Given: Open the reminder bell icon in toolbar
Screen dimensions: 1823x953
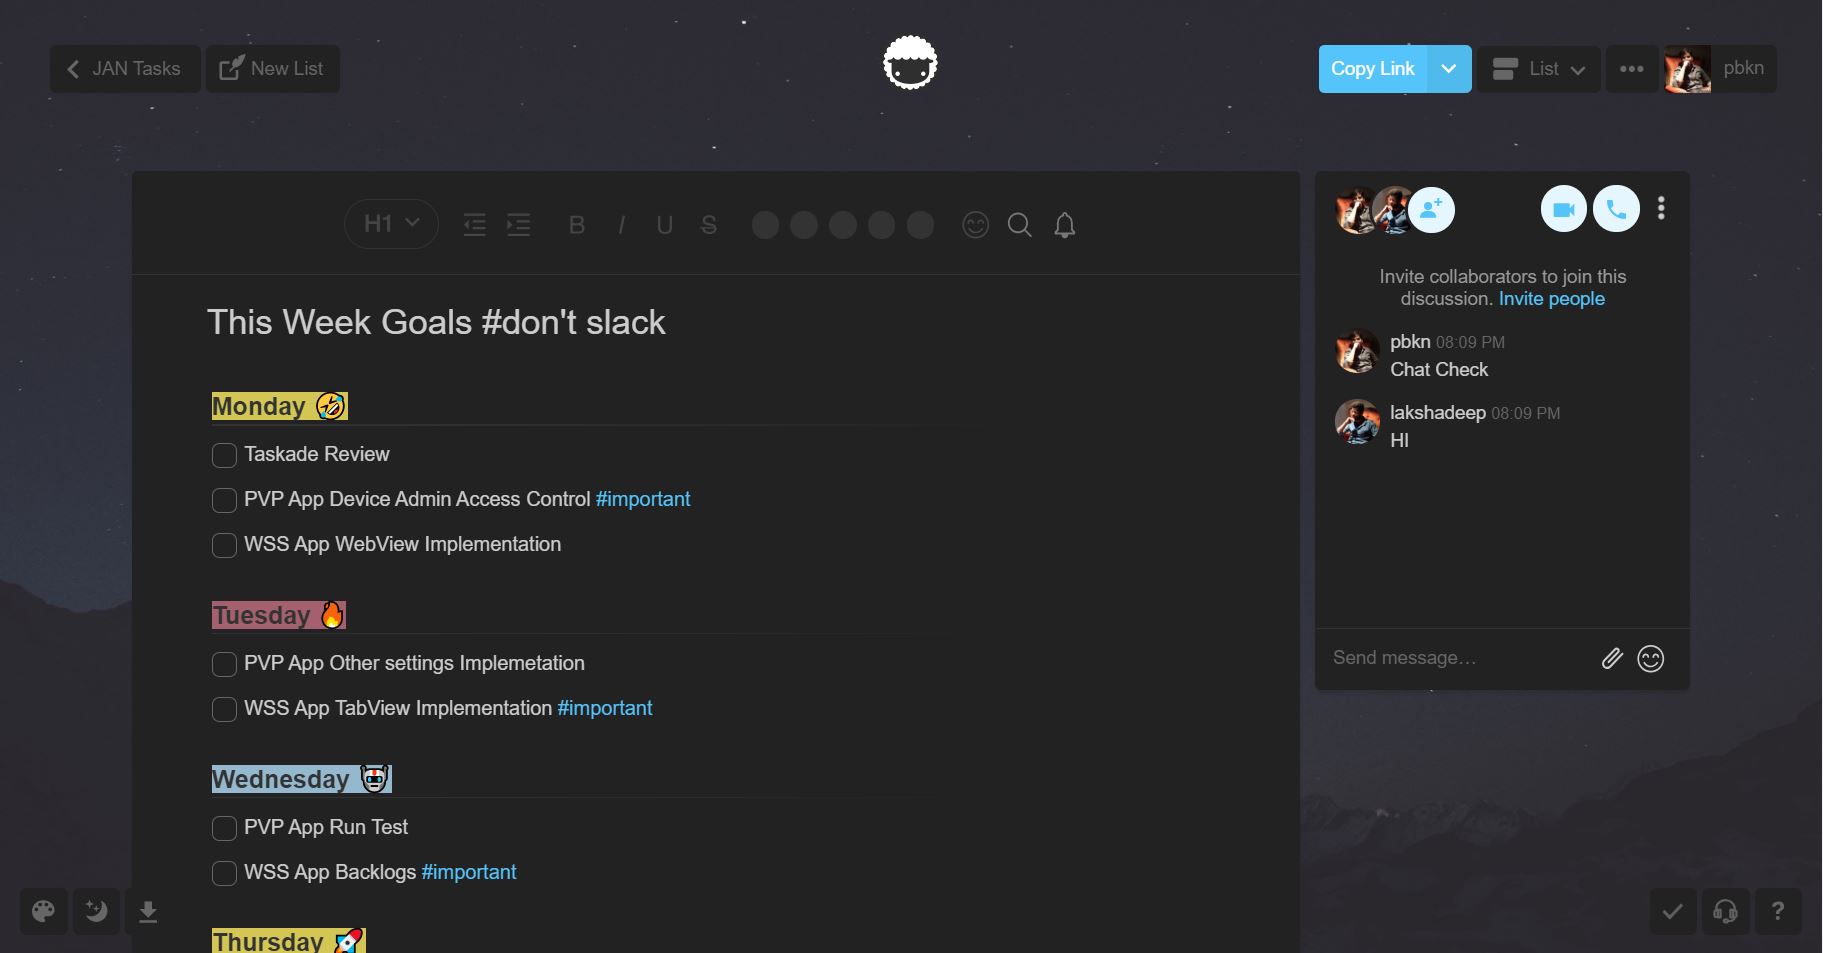Looking at the screenshot, I should tap(1064, 225).
